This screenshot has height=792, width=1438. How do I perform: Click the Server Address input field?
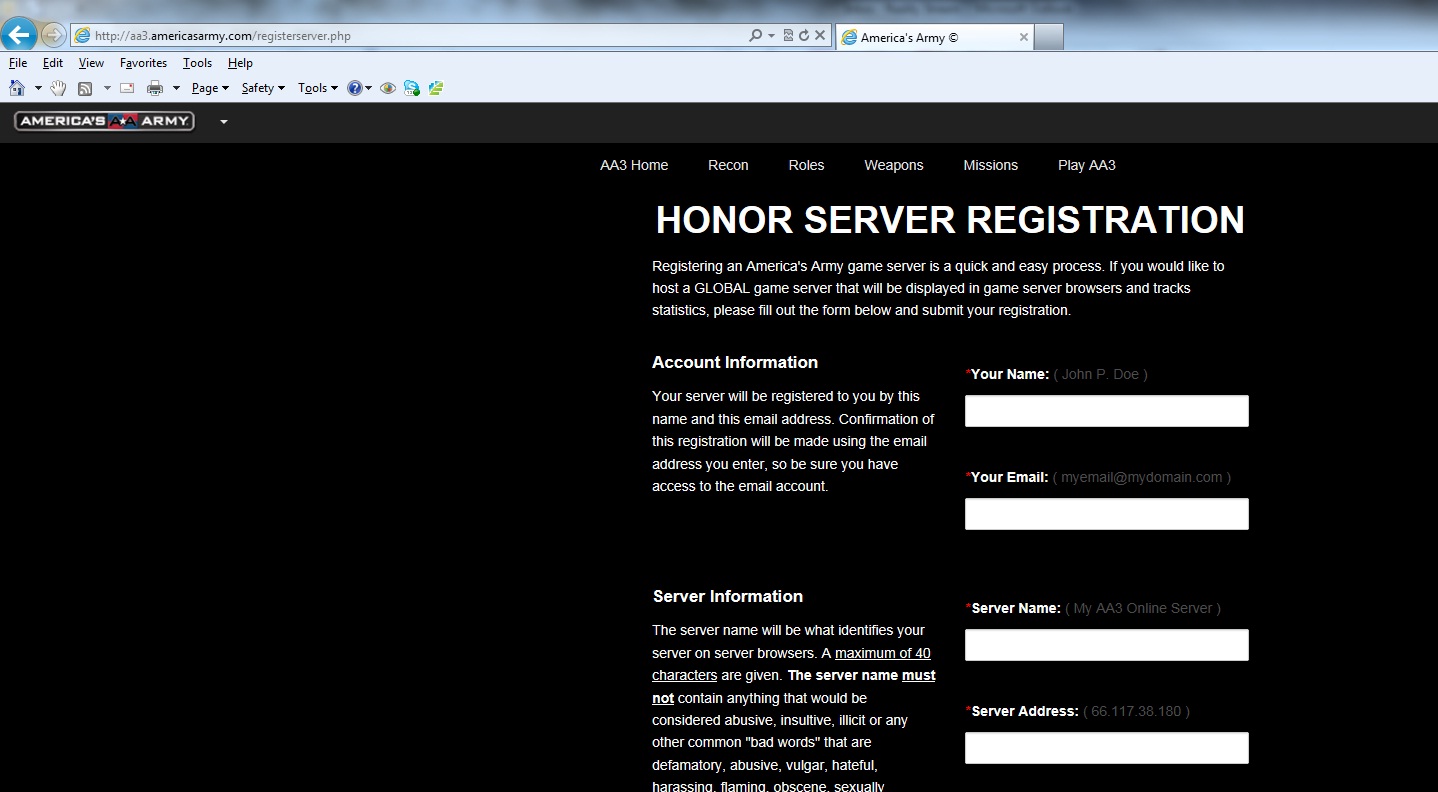(x=1107, y=748)
